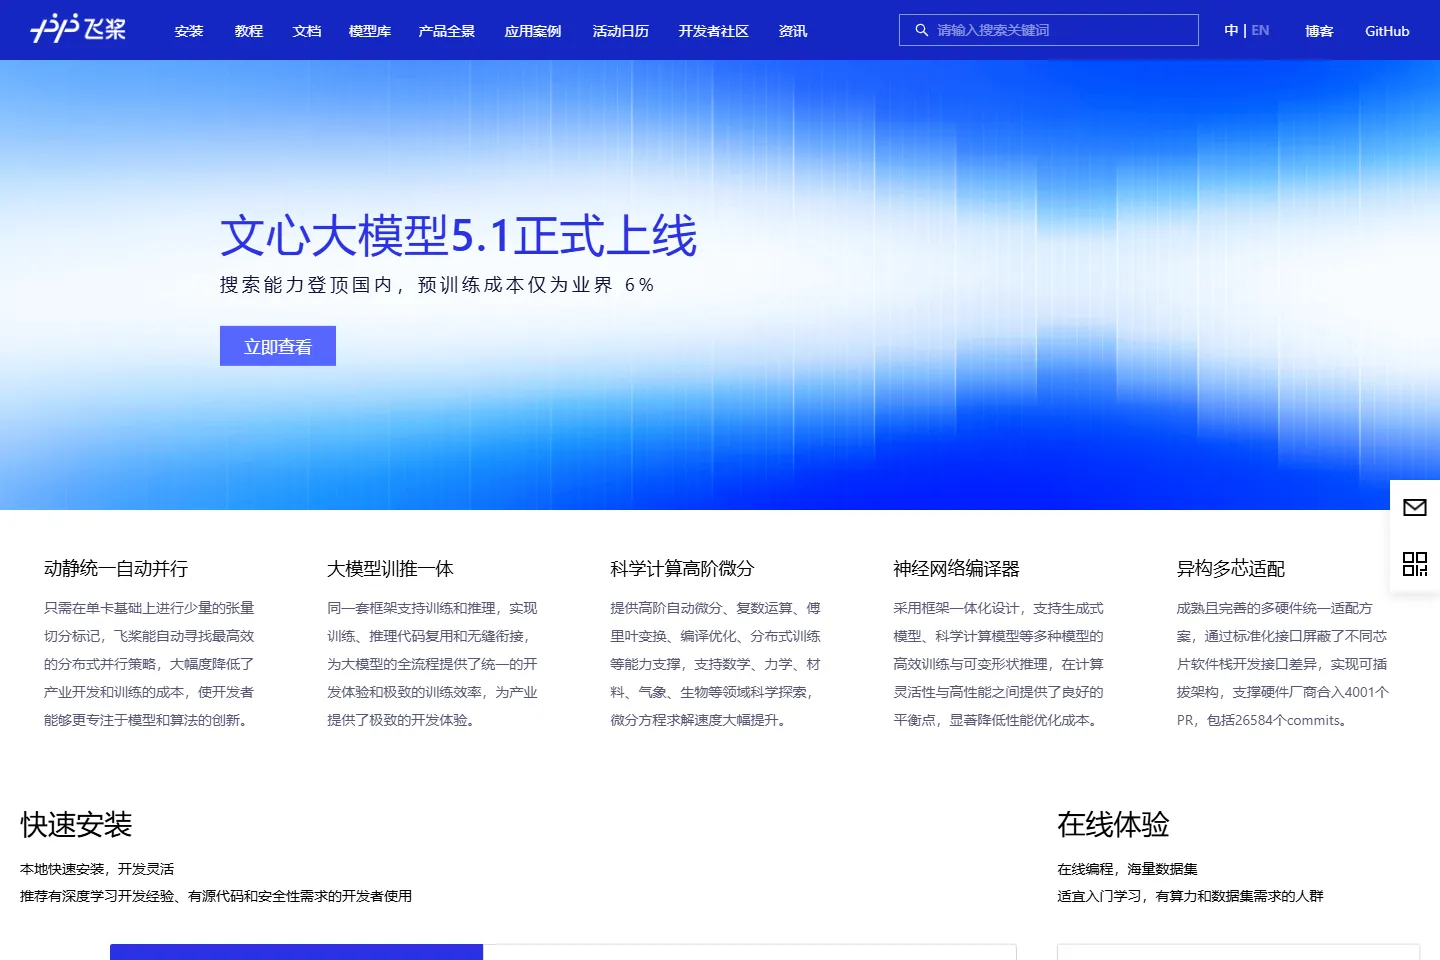This screenshot has height=960, width=1440.
Task: Open the 教程 menu item
Action: coord(249,31)
